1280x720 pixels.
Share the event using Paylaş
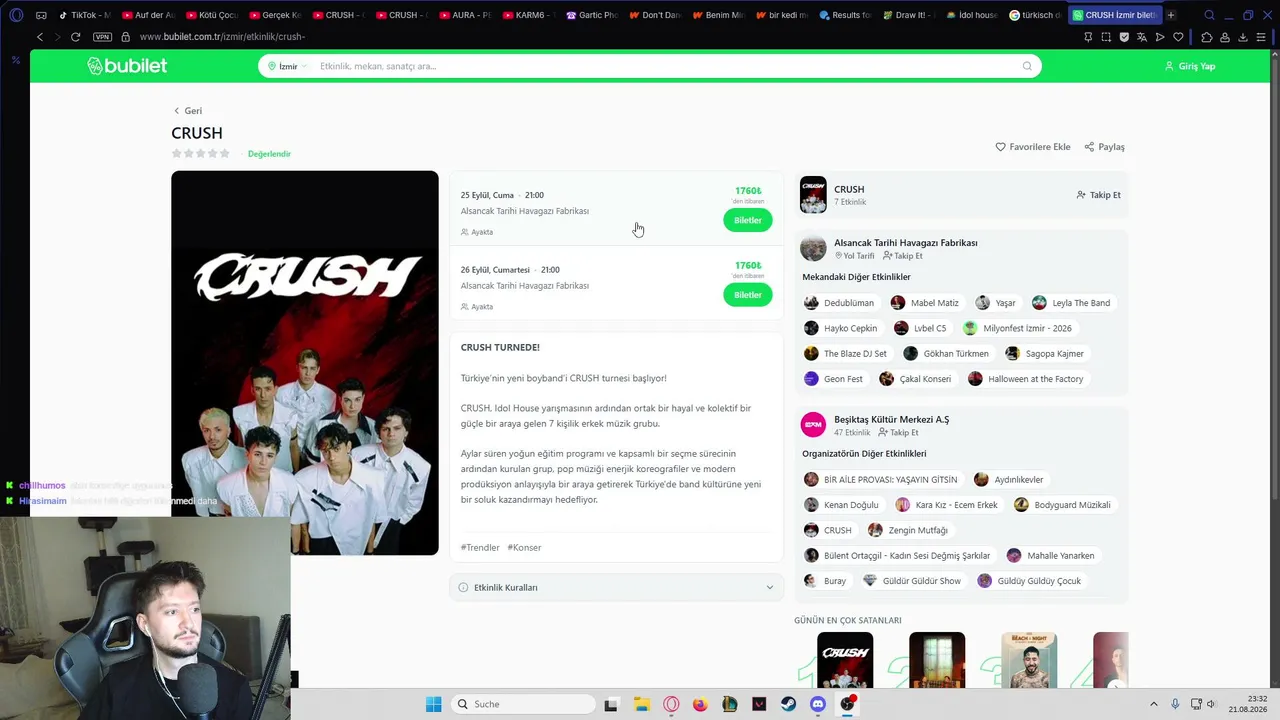pyautogui.click(x=1105, y=147)
